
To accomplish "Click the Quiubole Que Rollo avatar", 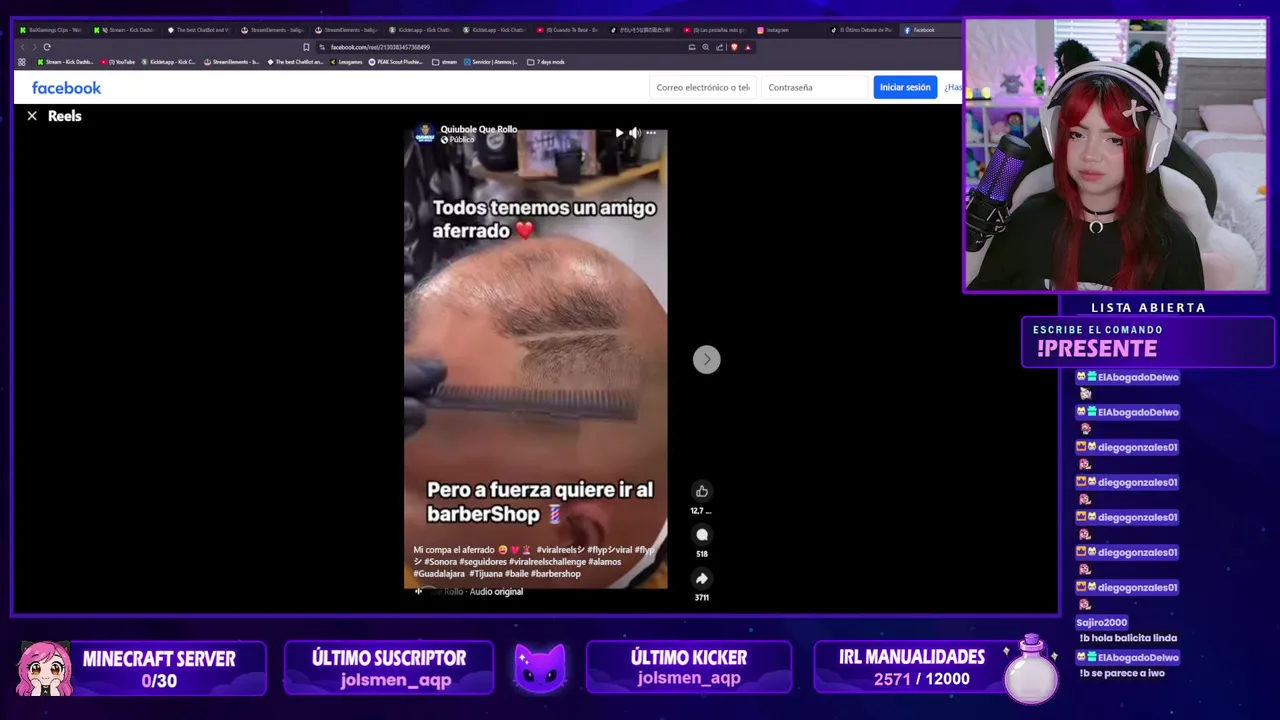I will click(425, 133).
